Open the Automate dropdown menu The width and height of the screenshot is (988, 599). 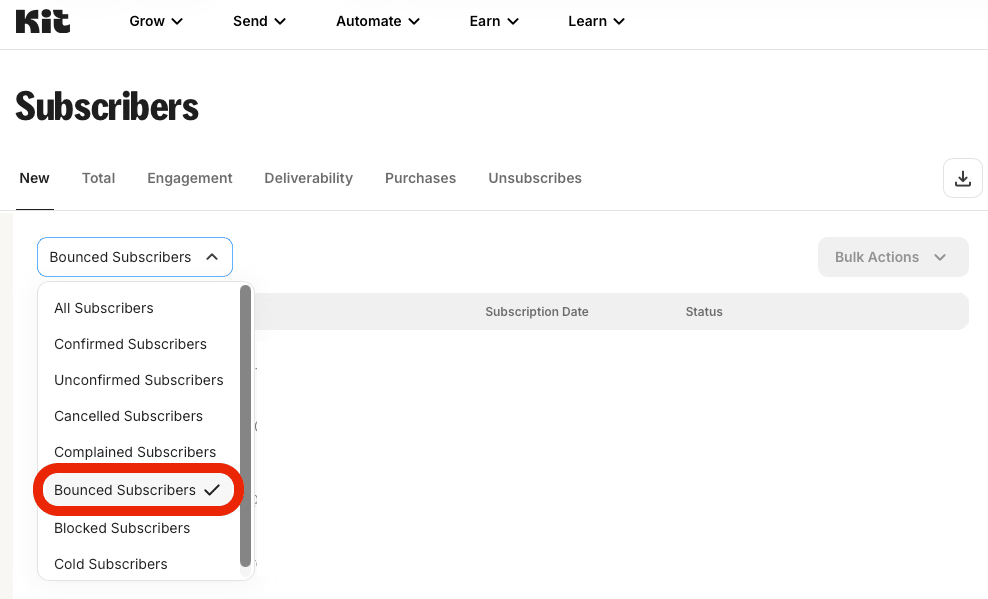(377, 21)
